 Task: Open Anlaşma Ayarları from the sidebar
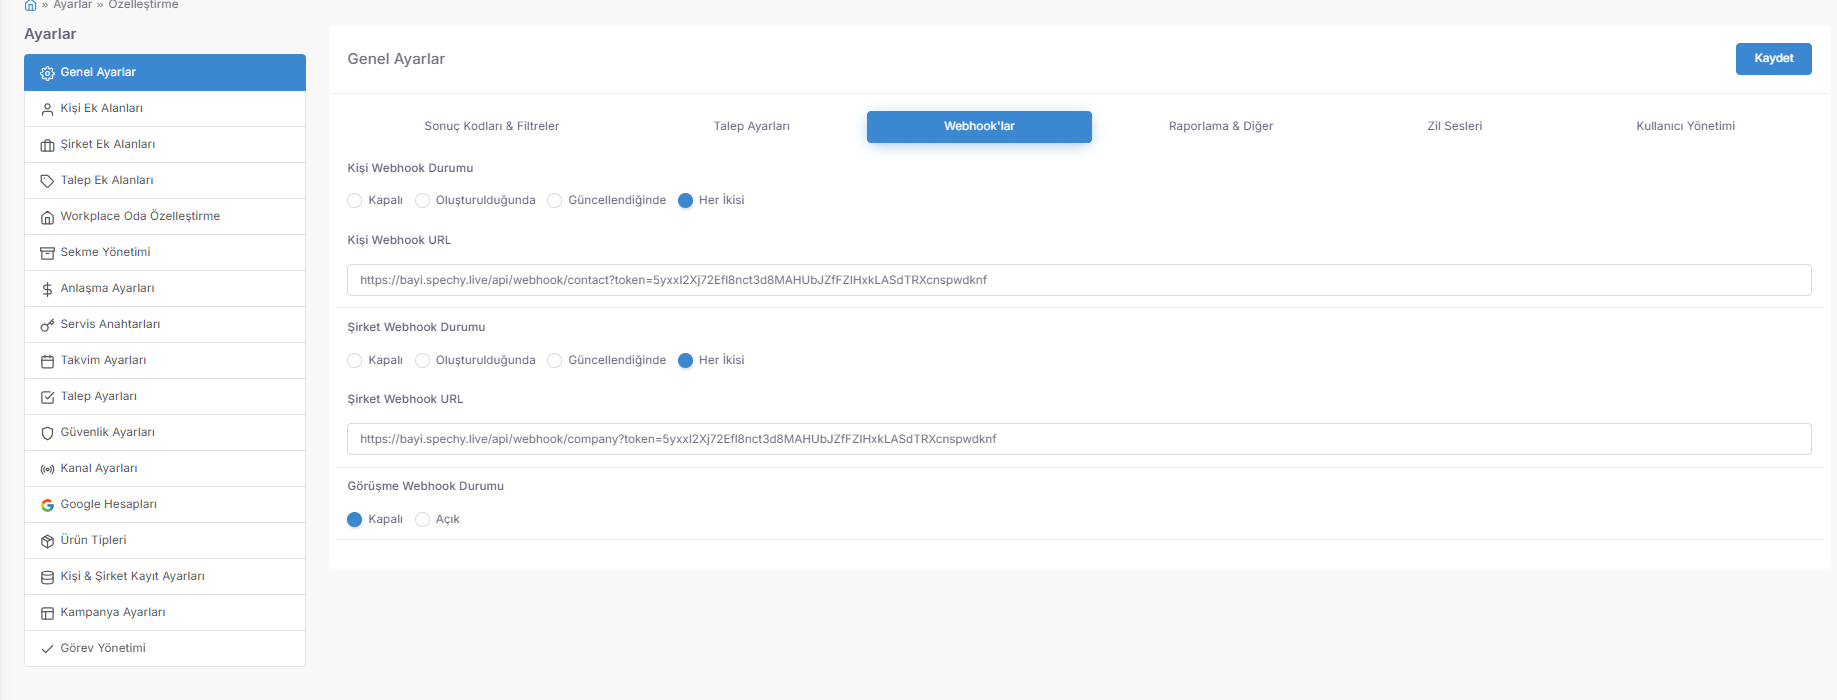(x=165, y=288)
